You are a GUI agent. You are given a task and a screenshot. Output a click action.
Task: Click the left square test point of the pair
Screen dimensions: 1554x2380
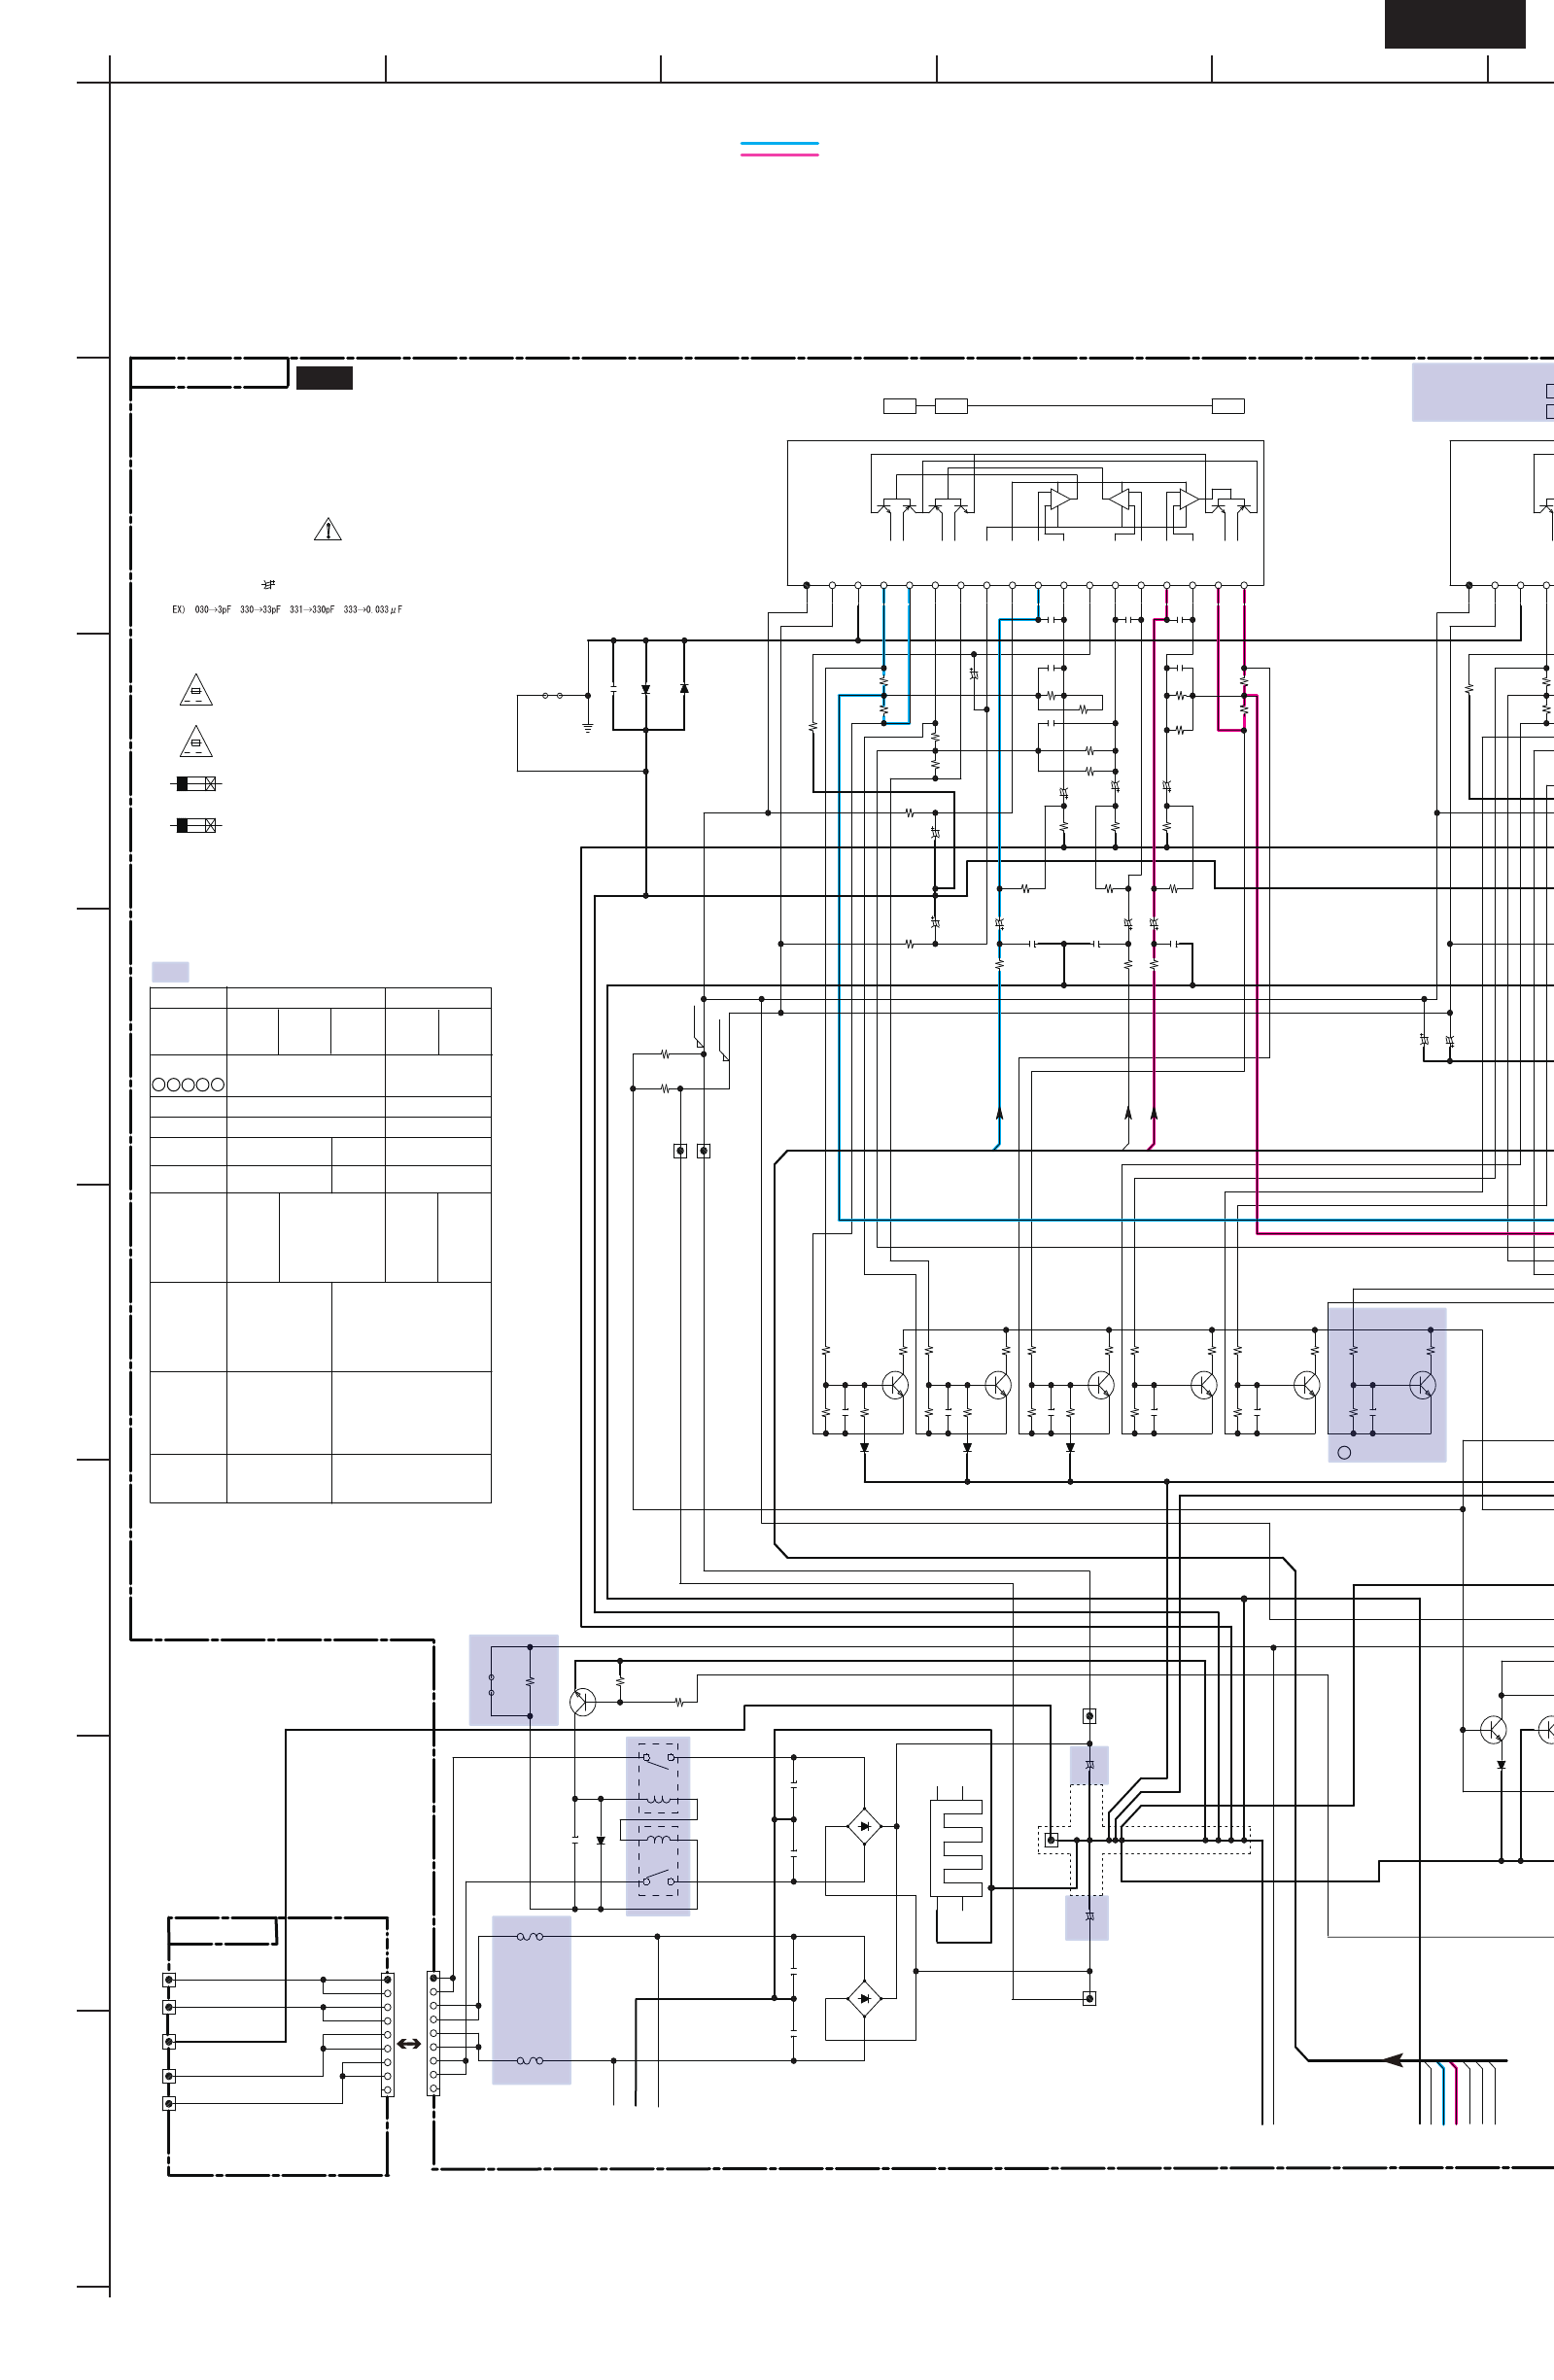[680, 1151]
